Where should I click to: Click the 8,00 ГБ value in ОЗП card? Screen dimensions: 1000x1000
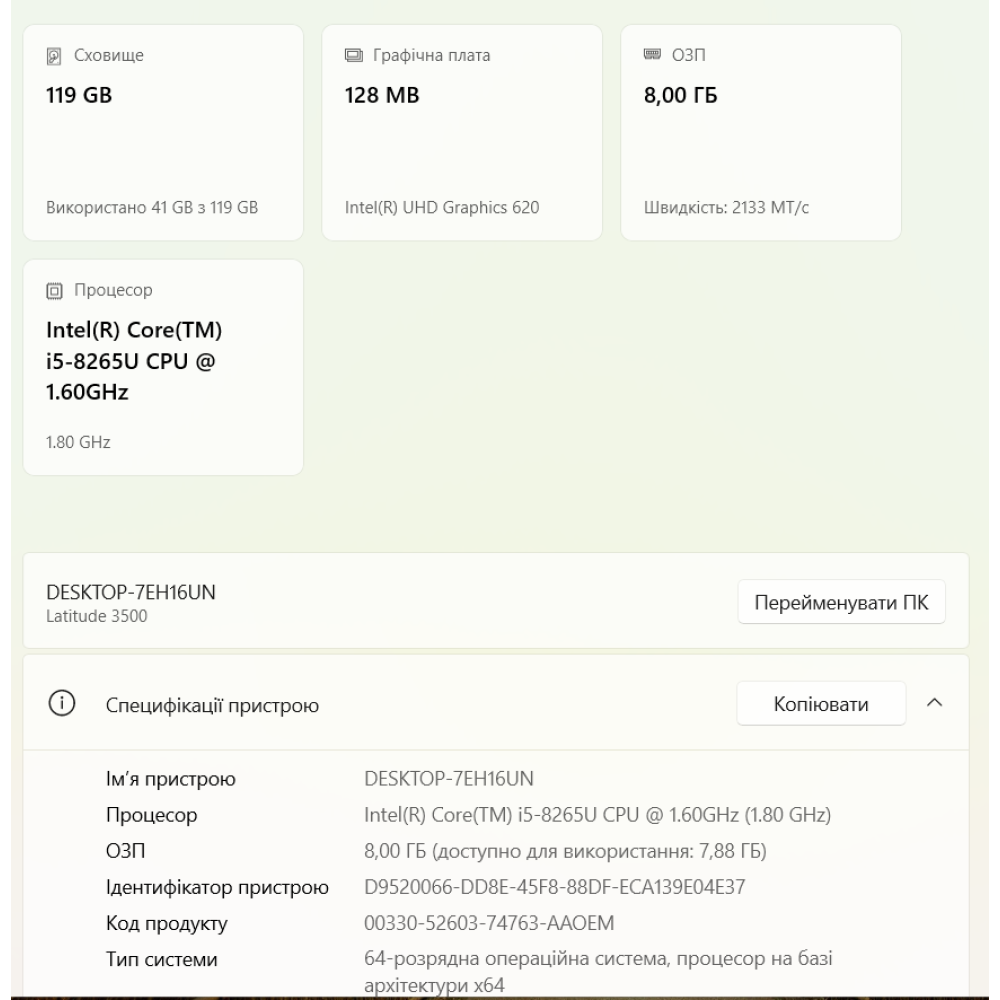pos(680,96)
